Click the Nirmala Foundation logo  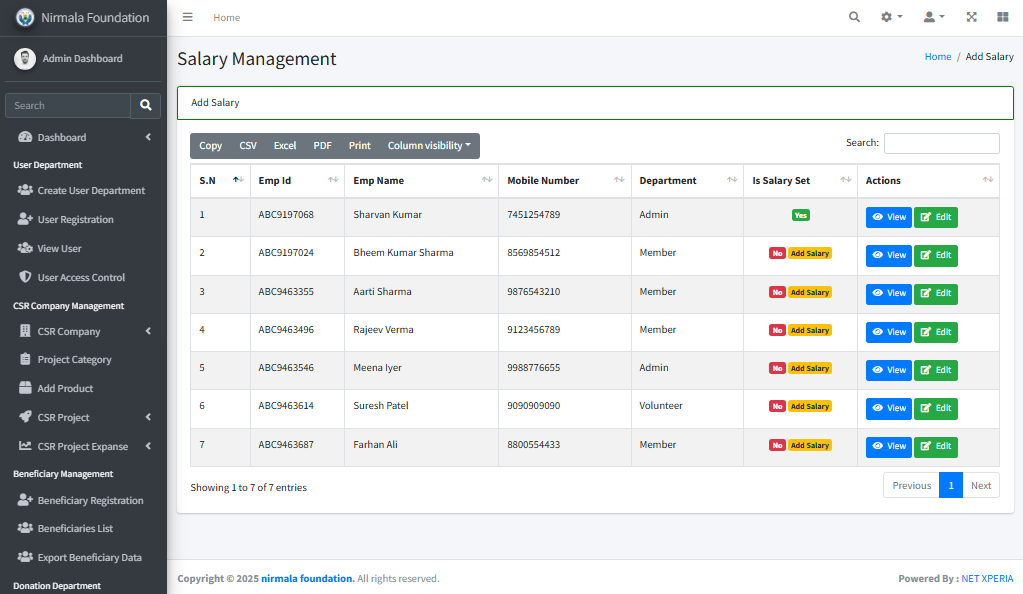25,18
